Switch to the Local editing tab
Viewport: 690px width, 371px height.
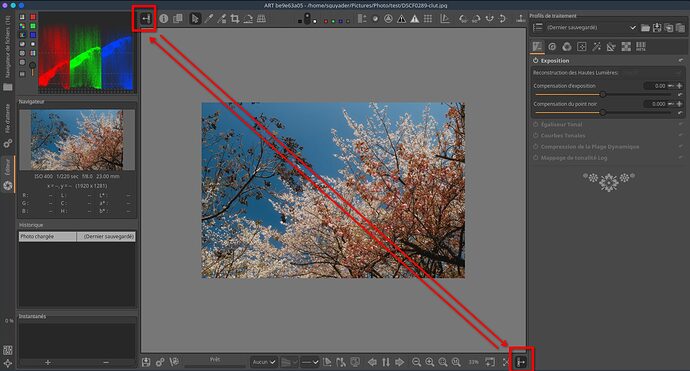pyautogui.click(x=582, y=47)
